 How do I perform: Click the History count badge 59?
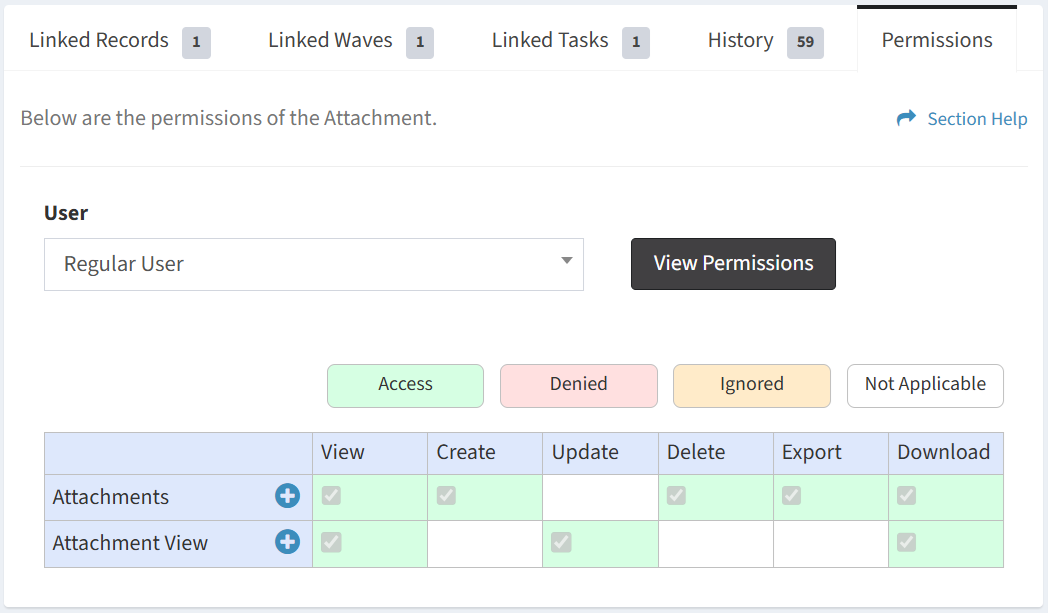(x=805, y=43)
